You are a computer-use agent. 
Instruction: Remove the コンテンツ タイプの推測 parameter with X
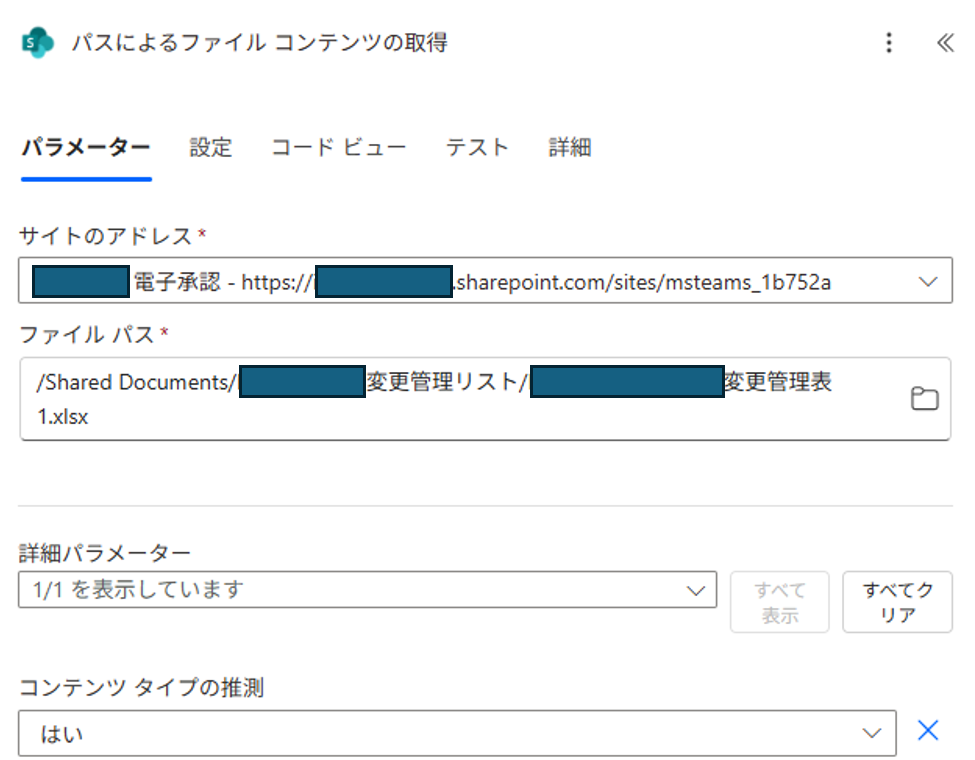click(x=928, y=731)
